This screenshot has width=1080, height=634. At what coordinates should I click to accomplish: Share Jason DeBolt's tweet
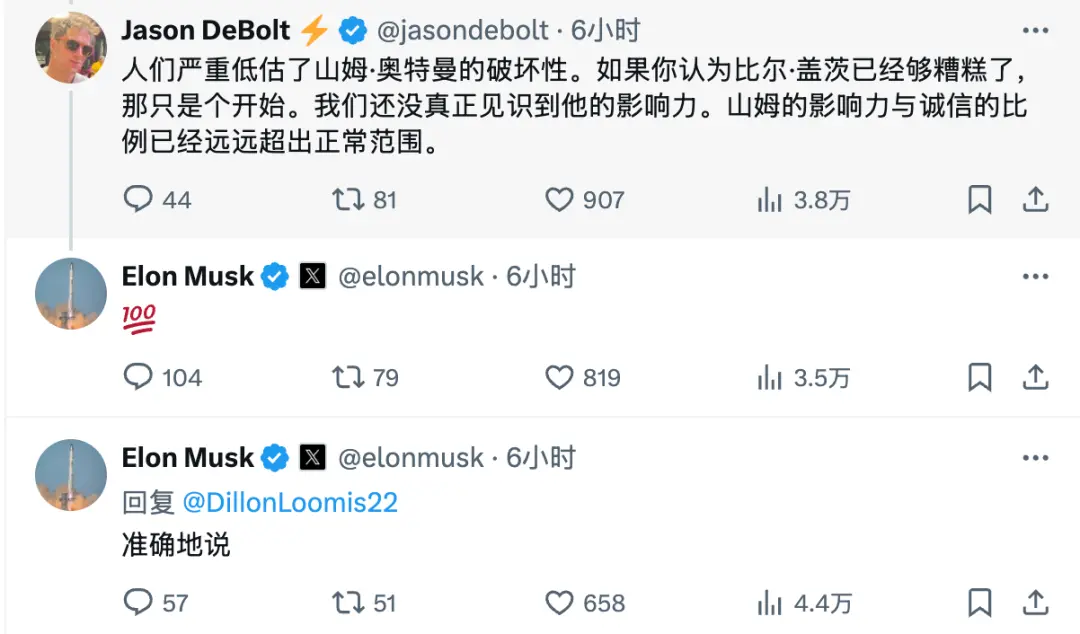click(x=1035, y=199)
